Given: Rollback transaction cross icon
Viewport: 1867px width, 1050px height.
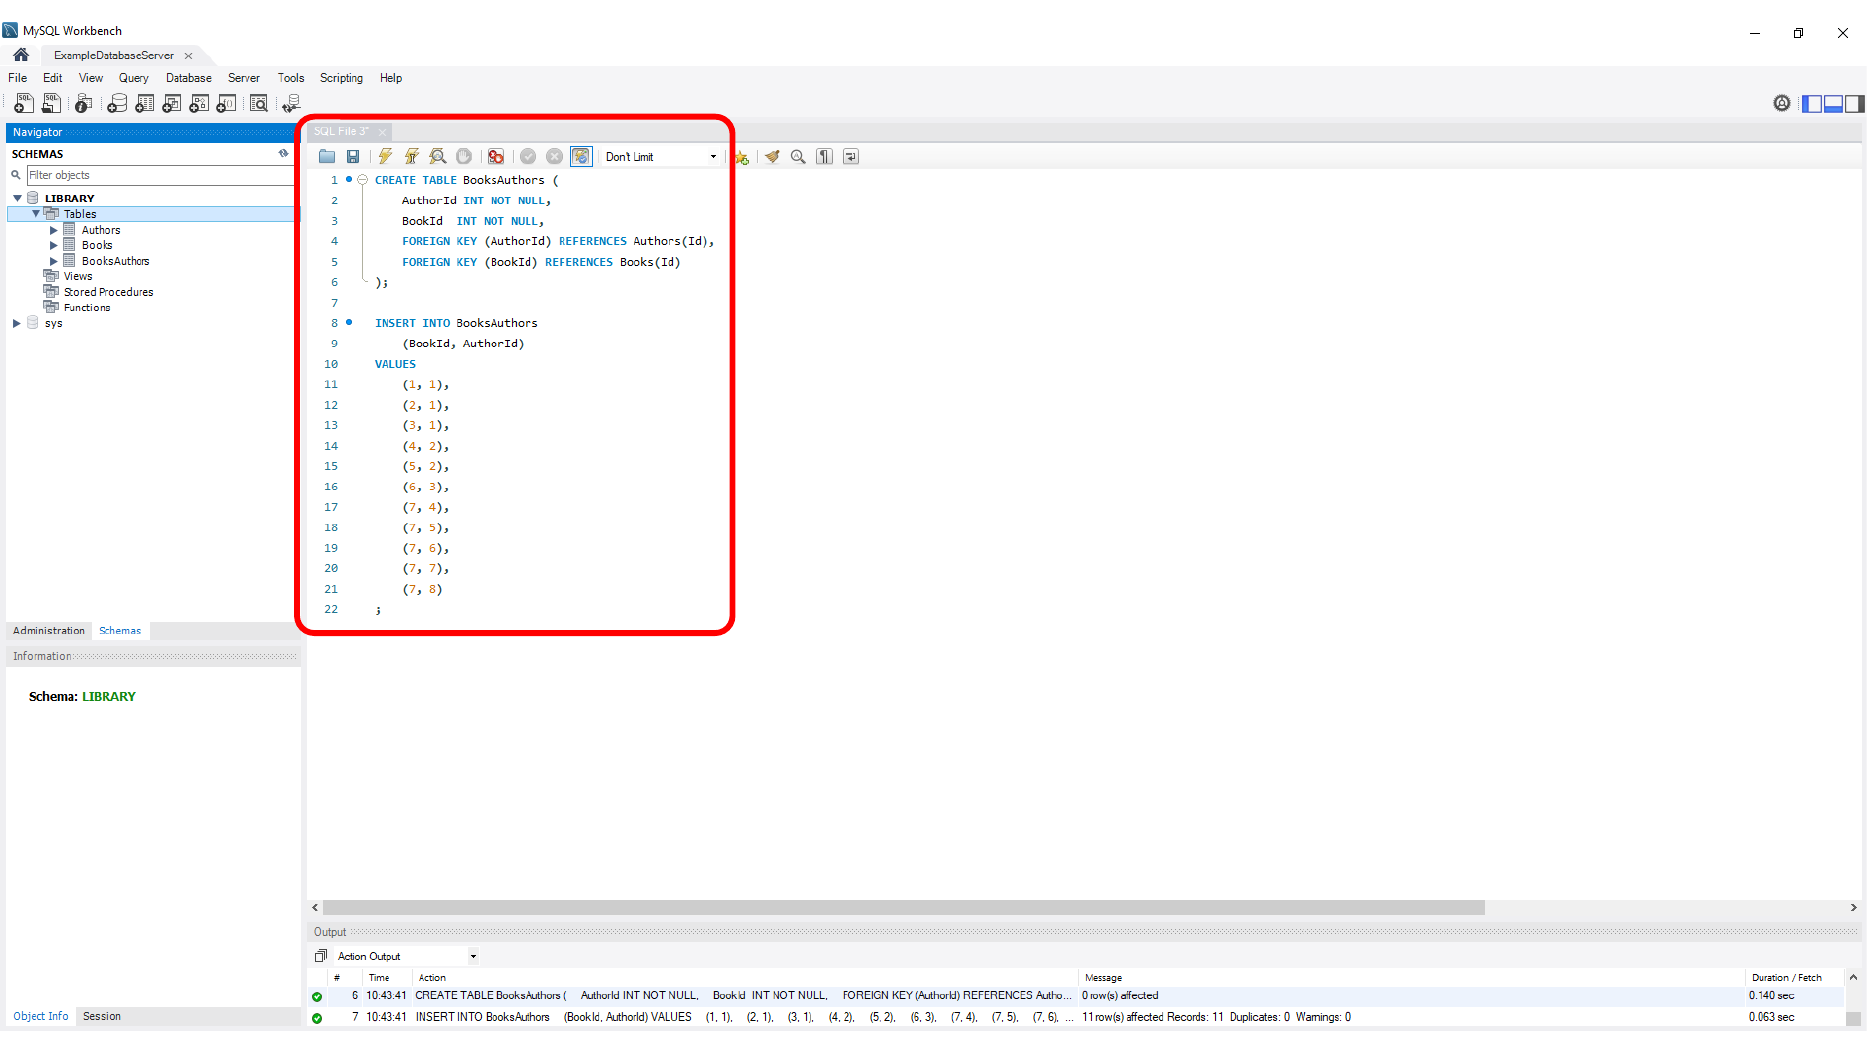Looking at the screenshot, I should (554, 156).
